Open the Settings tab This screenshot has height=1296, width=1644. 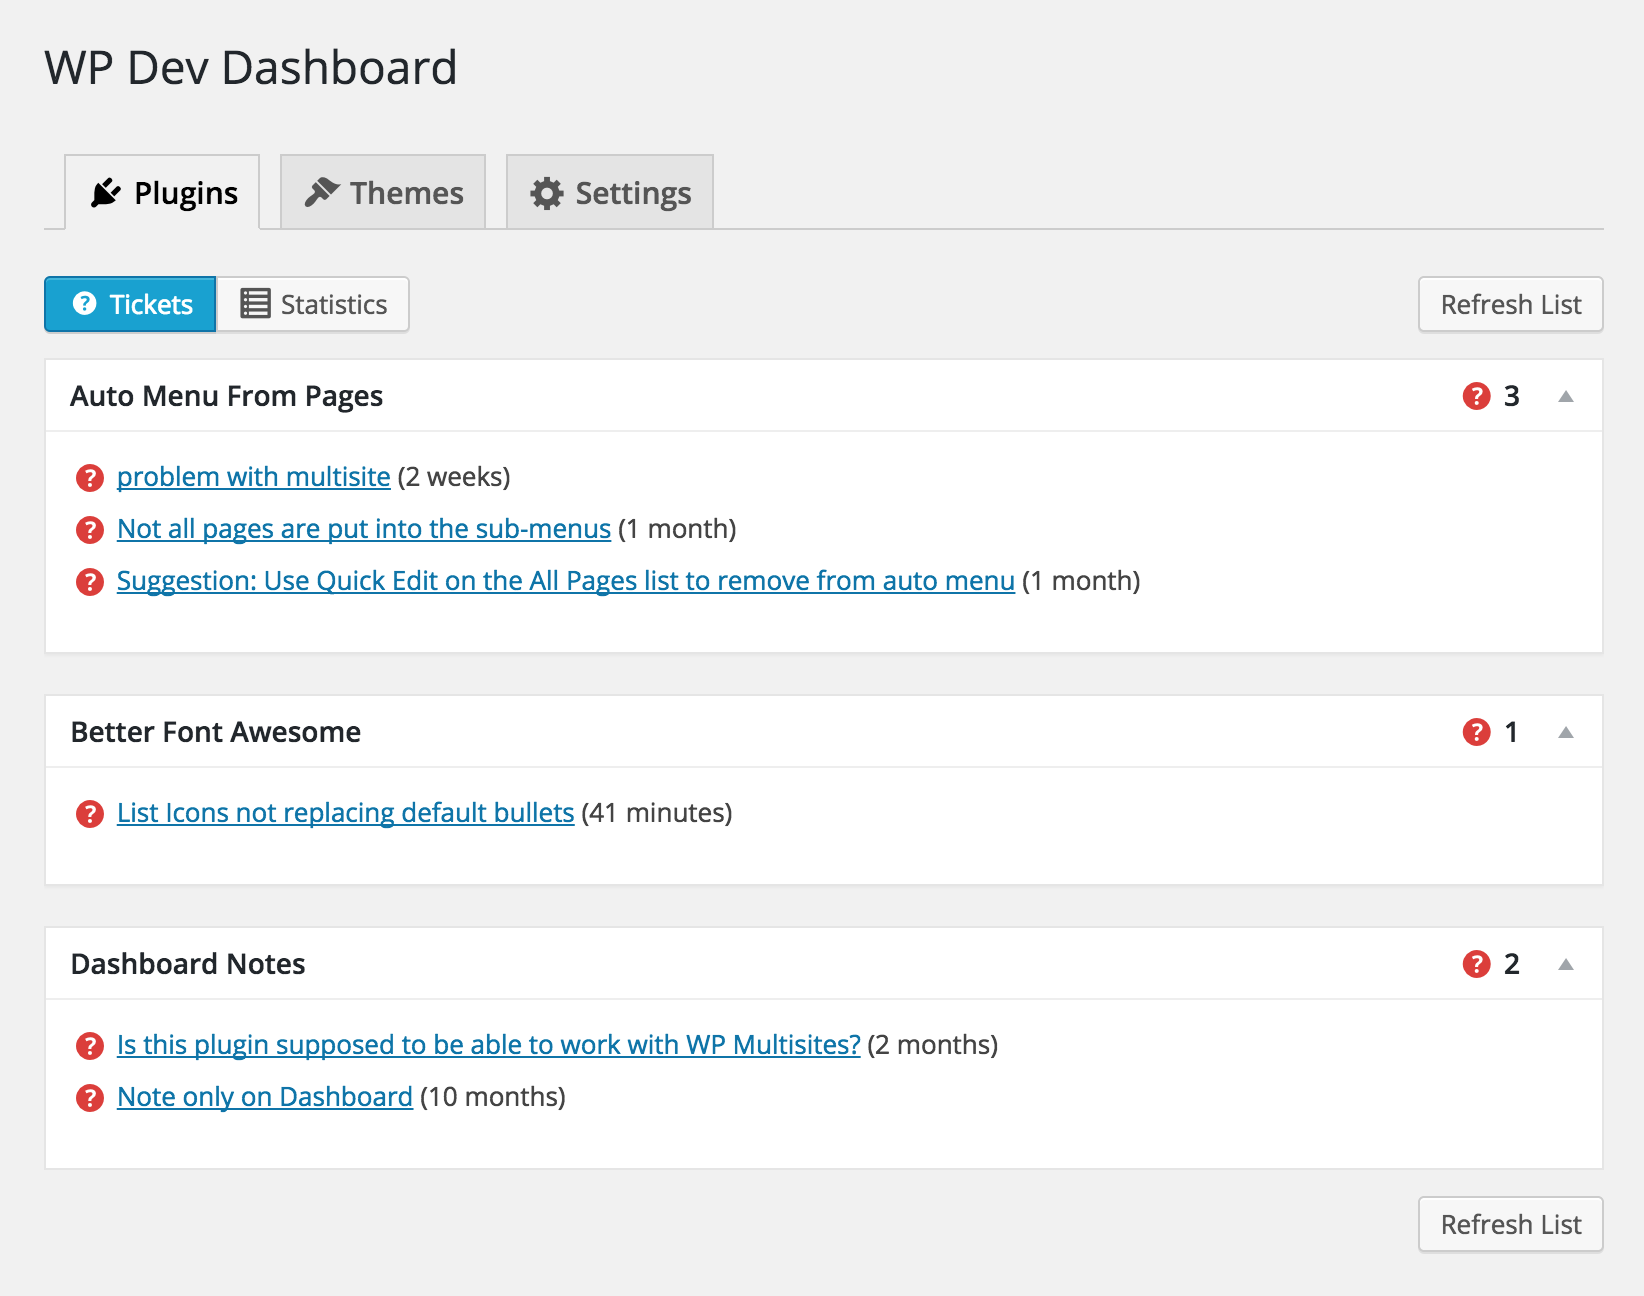610,192
